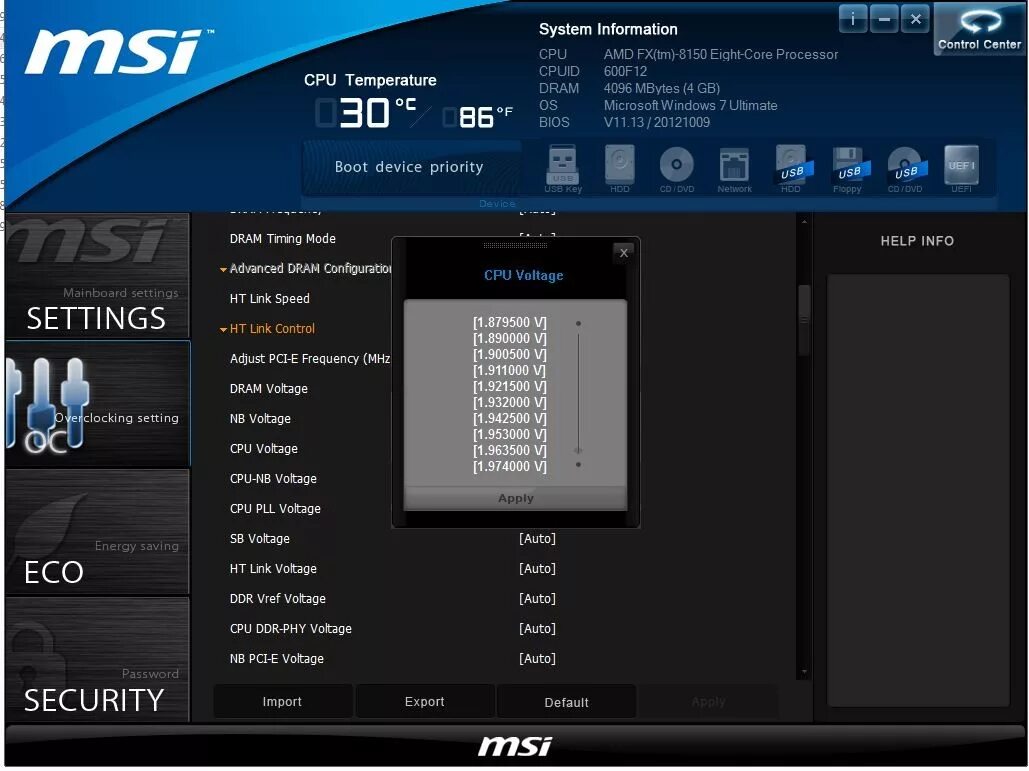
Task: Open HT Link Voltage [Auto] value
Action: click(537, 569)
